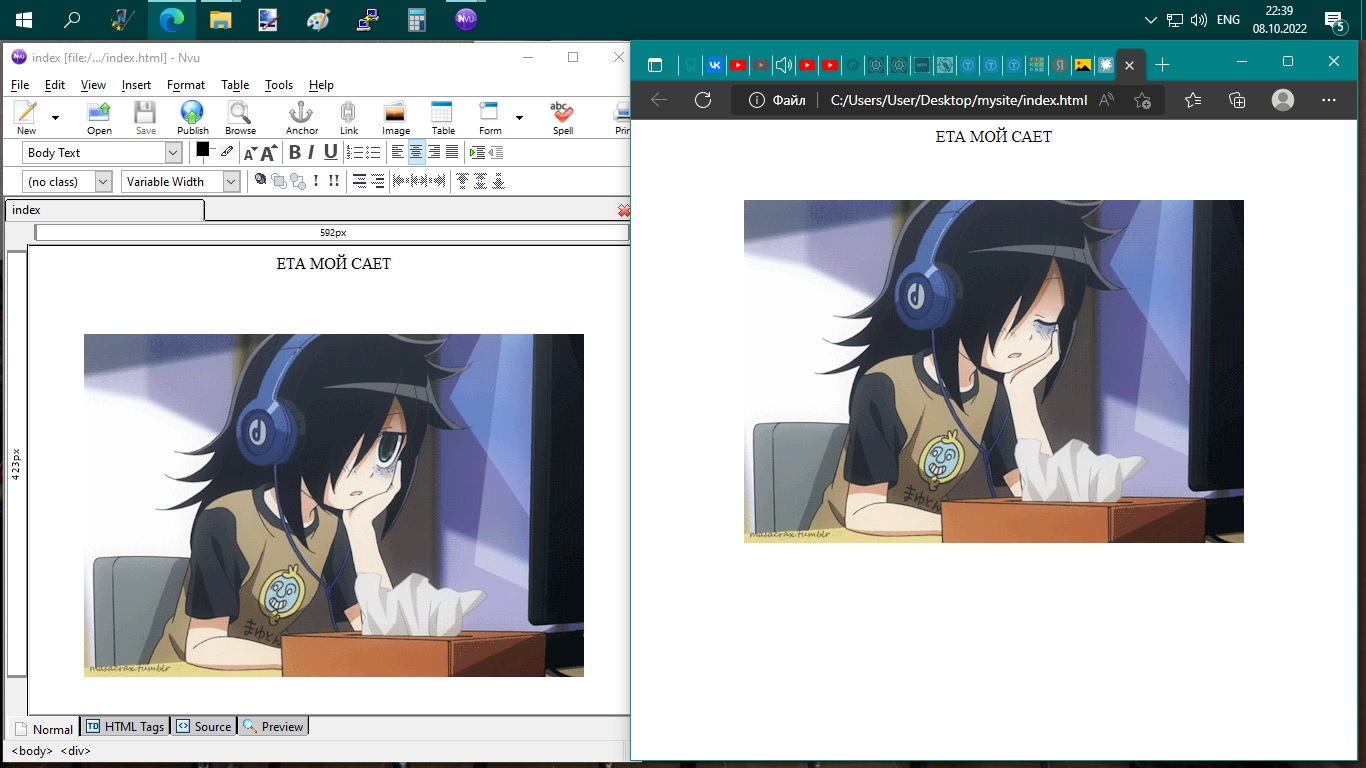Click the Edge address bar URL
Screen dimensions: 1366x768
[x=958, y=100]
